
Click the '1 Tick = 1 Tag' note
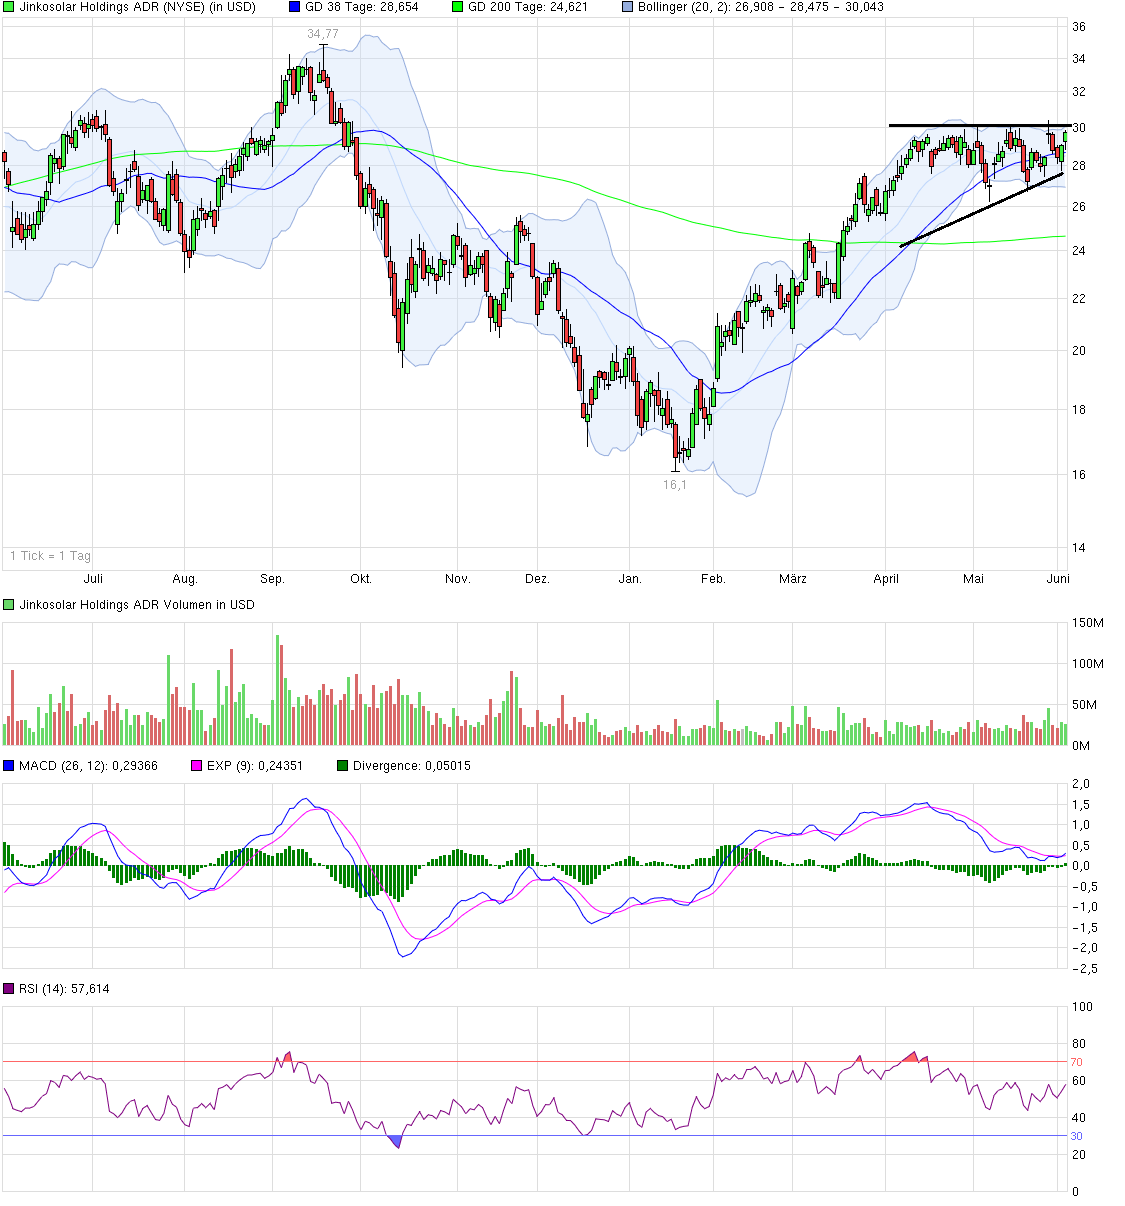[x=50, y=556]
